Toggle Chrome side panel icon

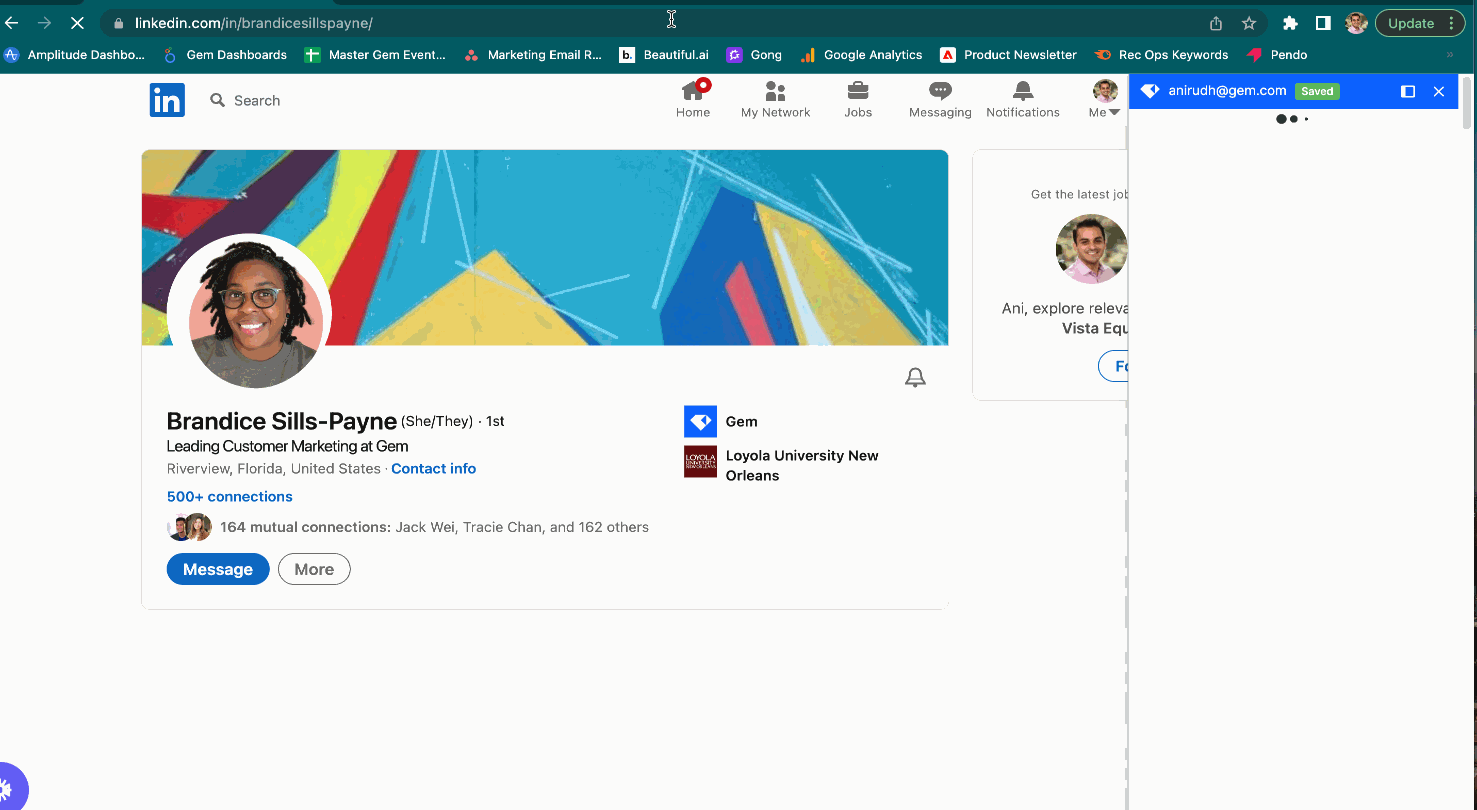point(1323,23)
